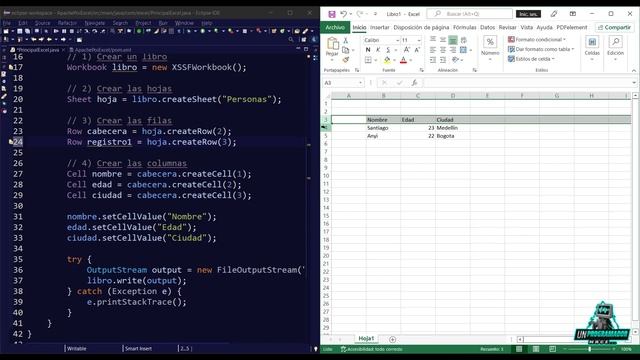Open the Datos ribbon tab
The width and height of the screenshot is (640, 360).
pos(487,27)
